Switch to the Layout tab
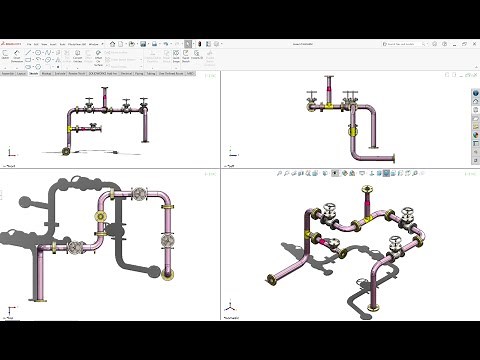The image size is (480, 360). (21, 73)
